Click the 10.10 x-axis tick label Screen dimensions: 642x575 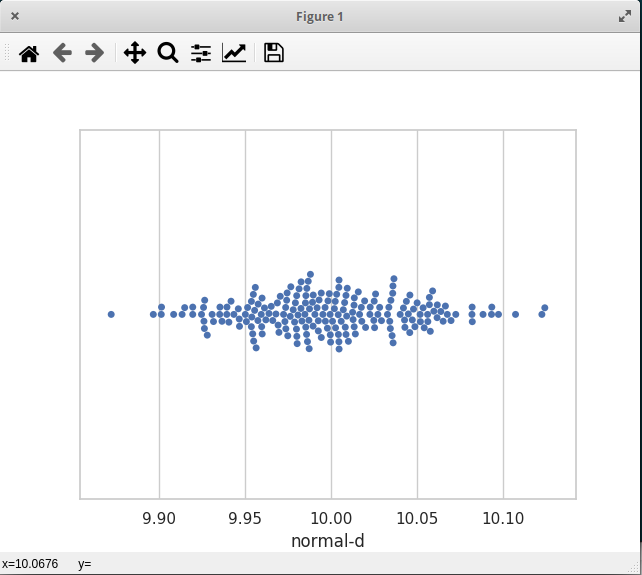click(503, 518)
